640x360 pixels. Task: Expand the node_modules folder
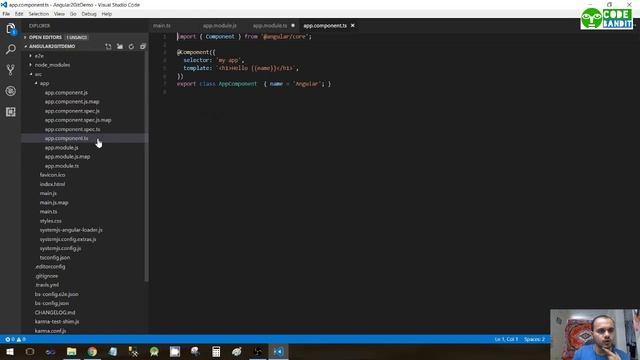pos(52,65)
